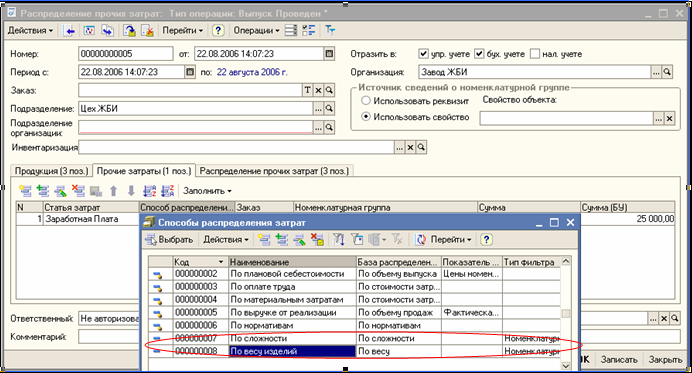Click the ellipsis selector for Организация
692x373 pixels.
pos(656,72)
